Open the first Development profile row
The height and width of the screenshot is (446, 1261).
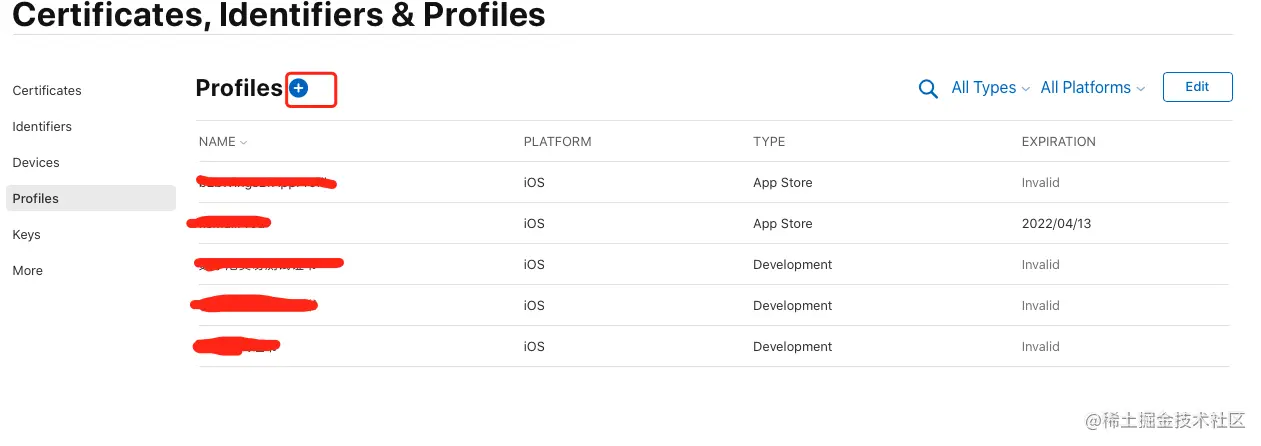pyautogui.click(x=268, y=264)
